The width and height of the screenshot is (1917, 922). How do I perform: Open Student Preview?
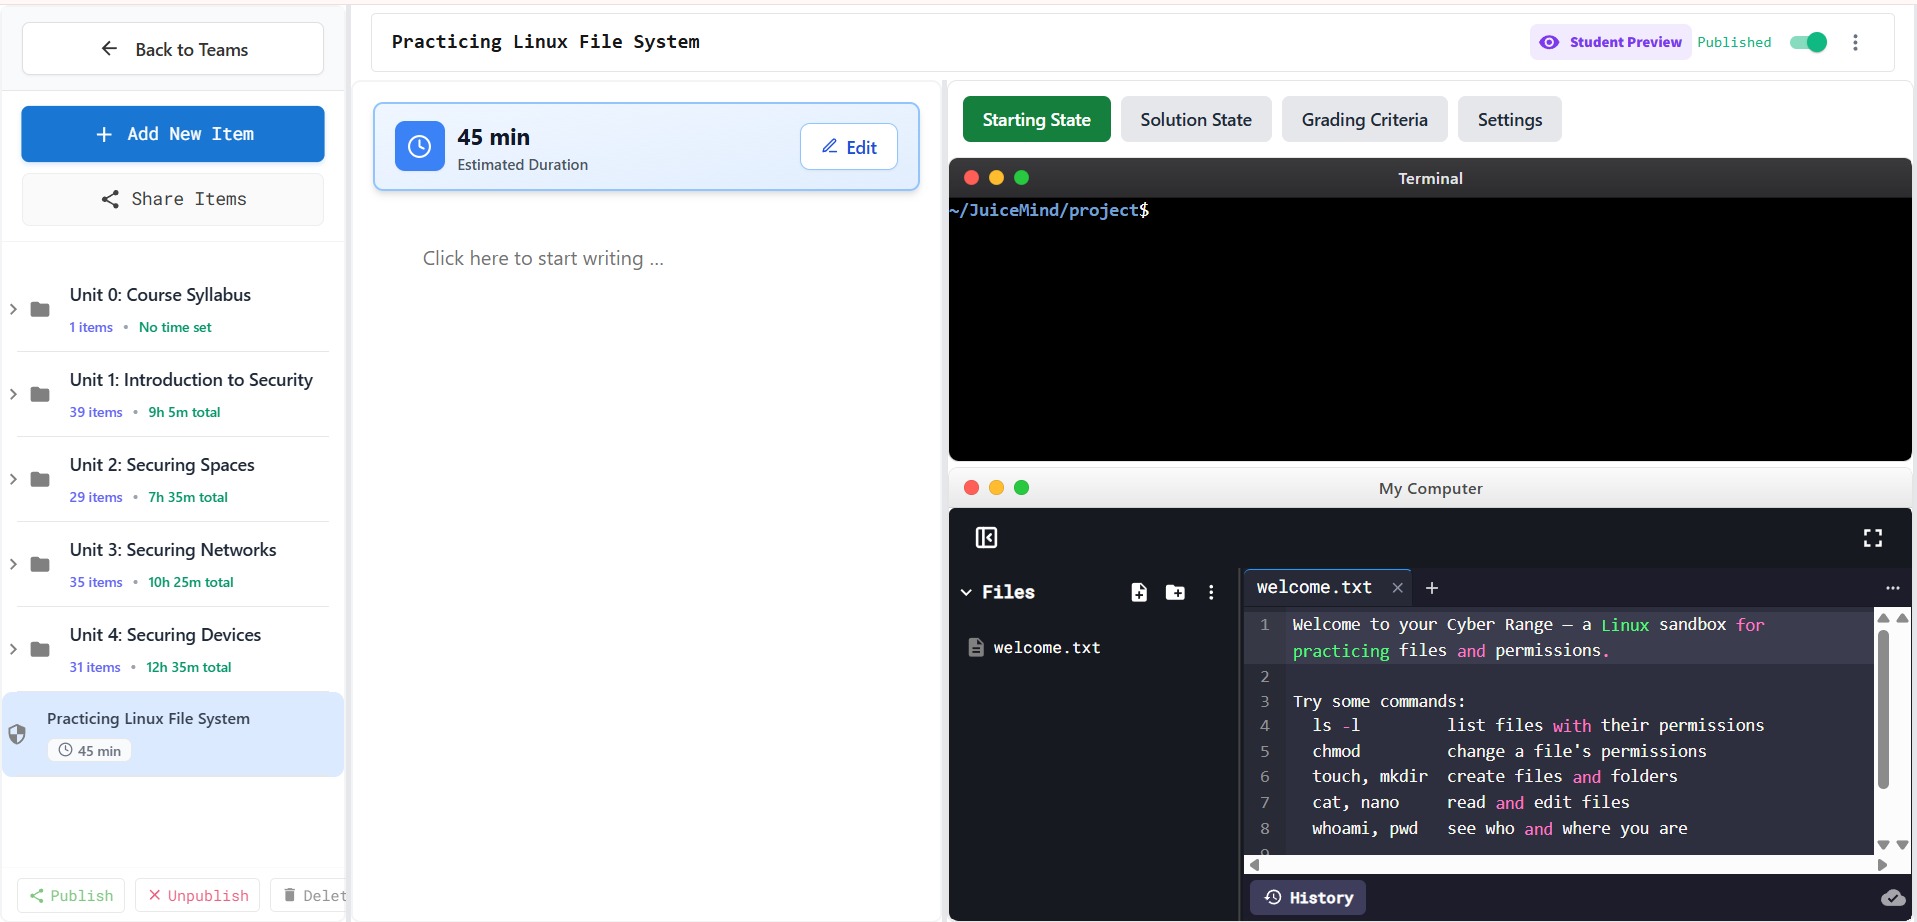tap(1611, 42)
